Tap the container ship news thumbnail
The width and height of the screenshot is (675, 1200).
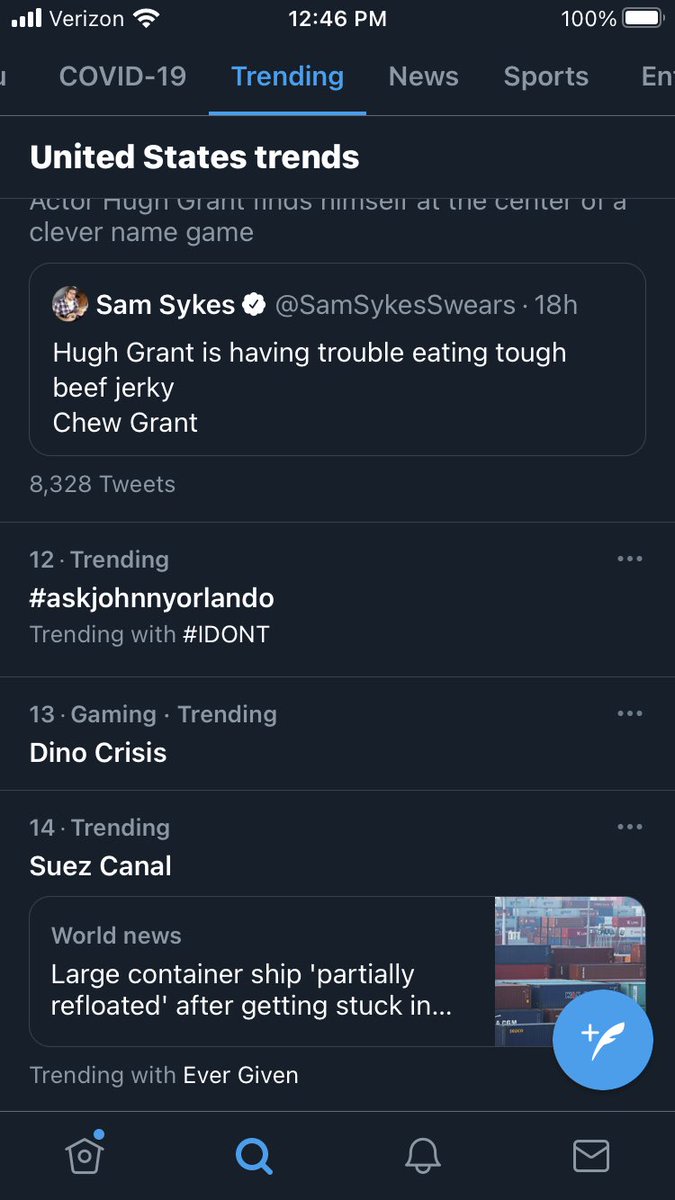click(570, 971)
